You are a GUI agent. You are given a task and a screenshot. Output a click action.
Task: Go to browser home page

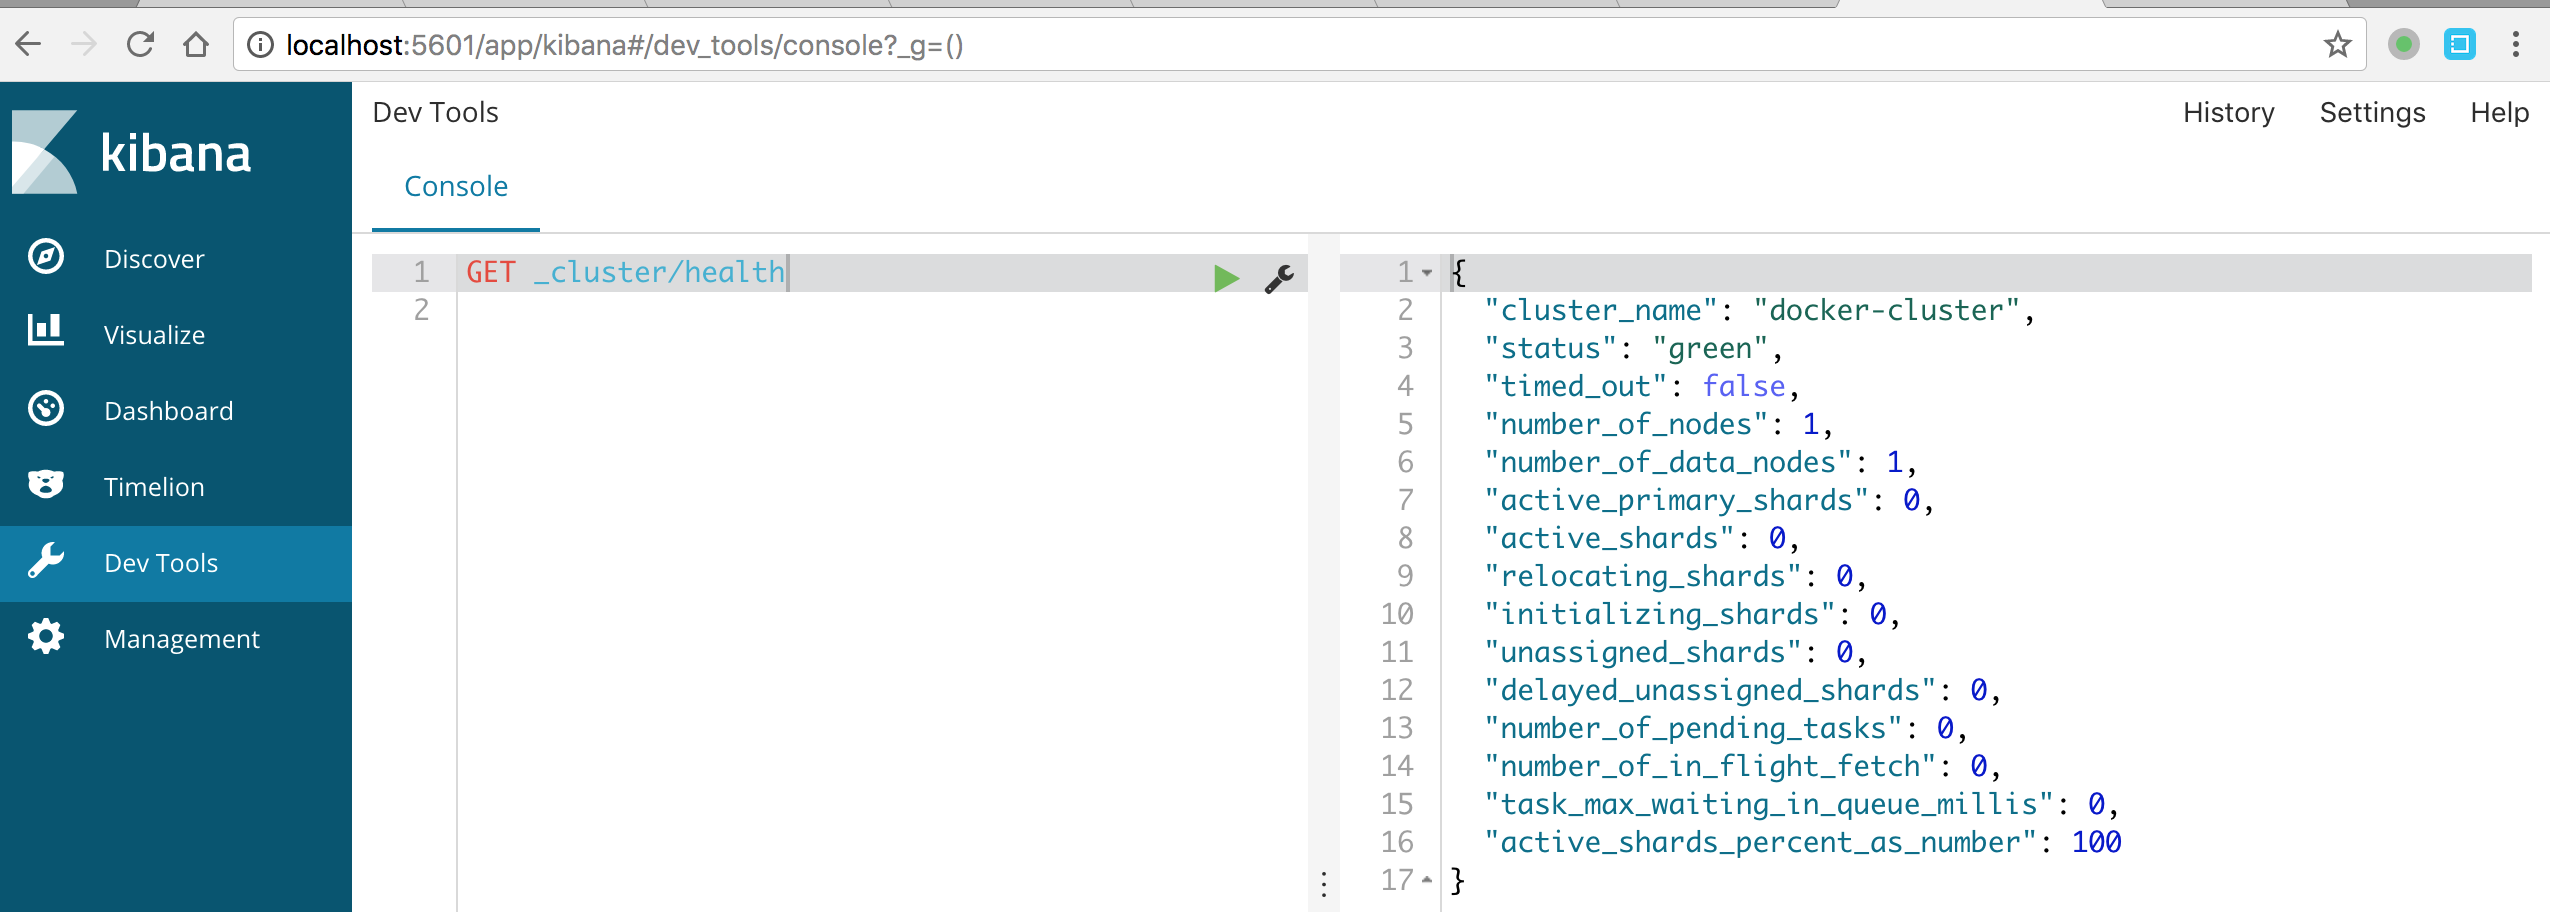point(196,44)
